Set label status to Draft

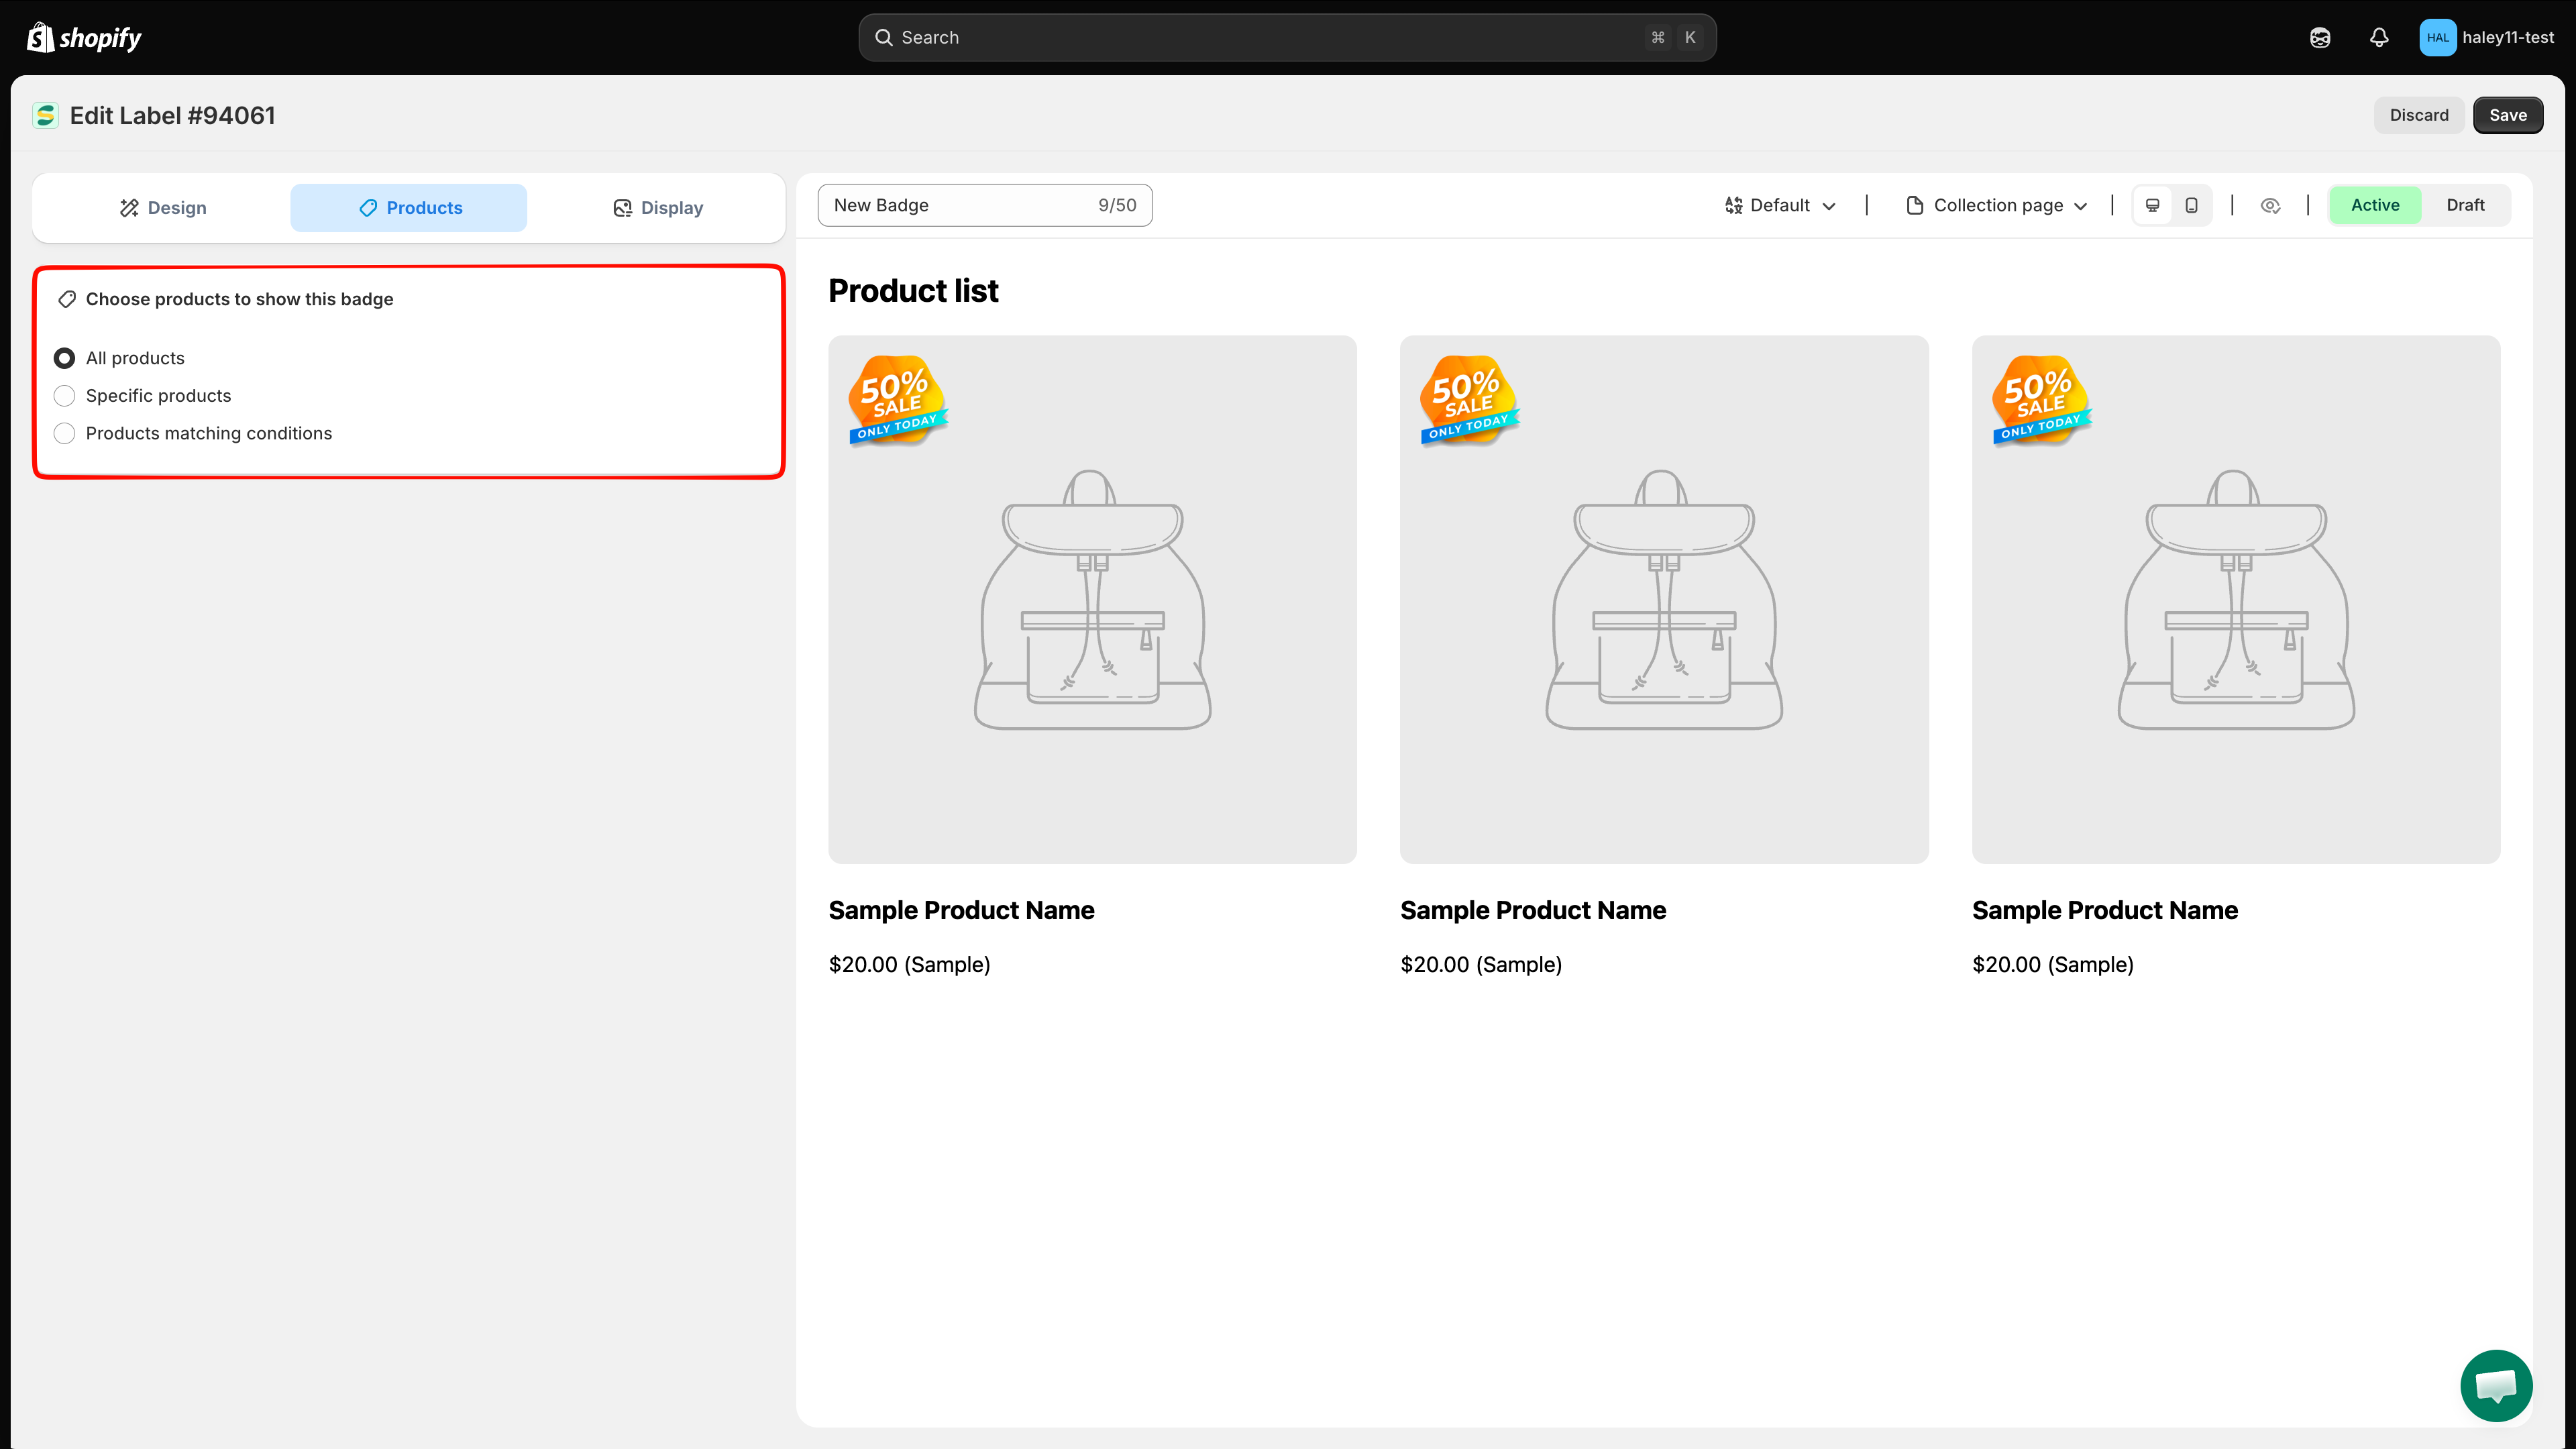[2465, 205]
